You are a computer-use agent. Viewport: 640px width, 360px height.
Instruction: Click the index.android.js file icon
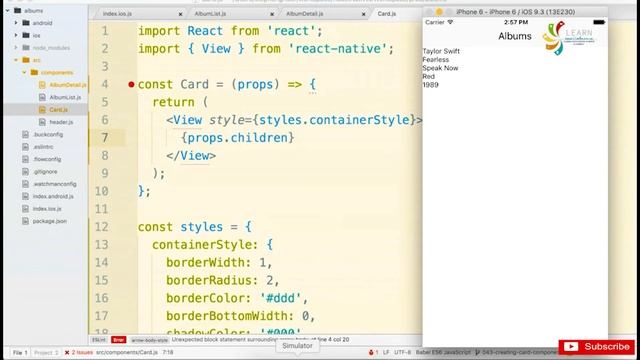pos(26,196)
